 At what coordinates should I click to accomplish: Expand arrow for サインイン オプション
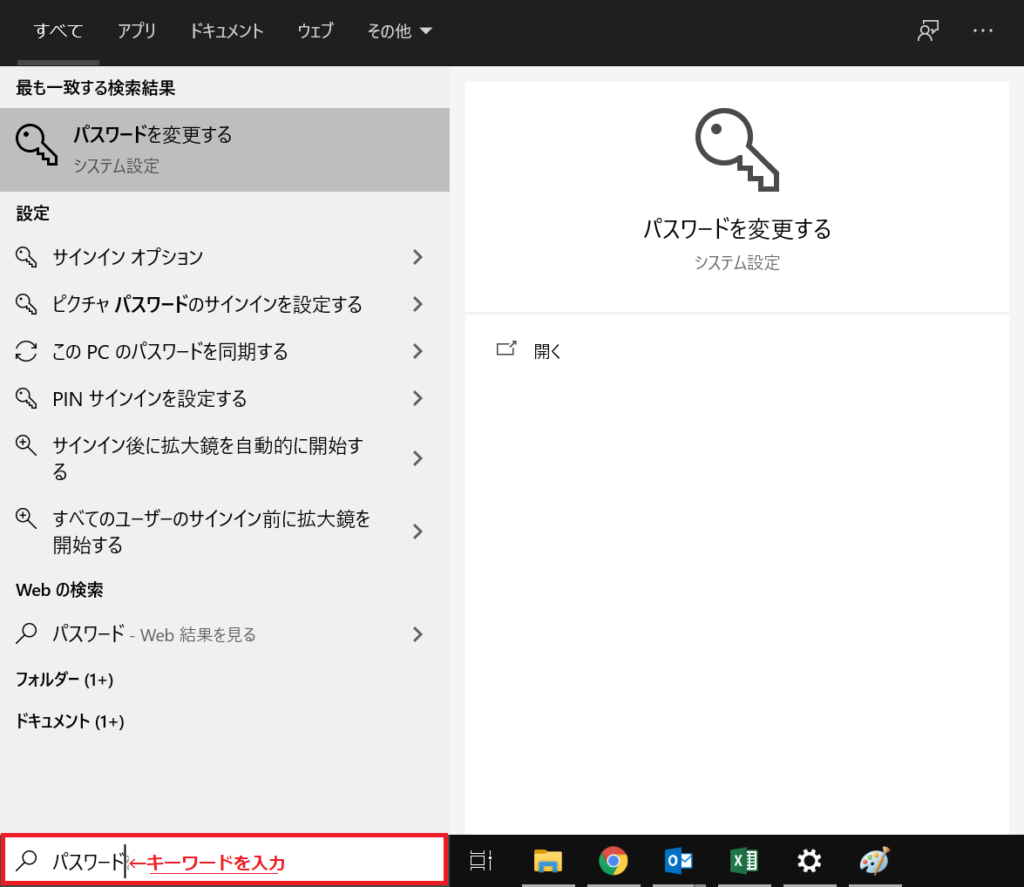(x=418, y=257)
